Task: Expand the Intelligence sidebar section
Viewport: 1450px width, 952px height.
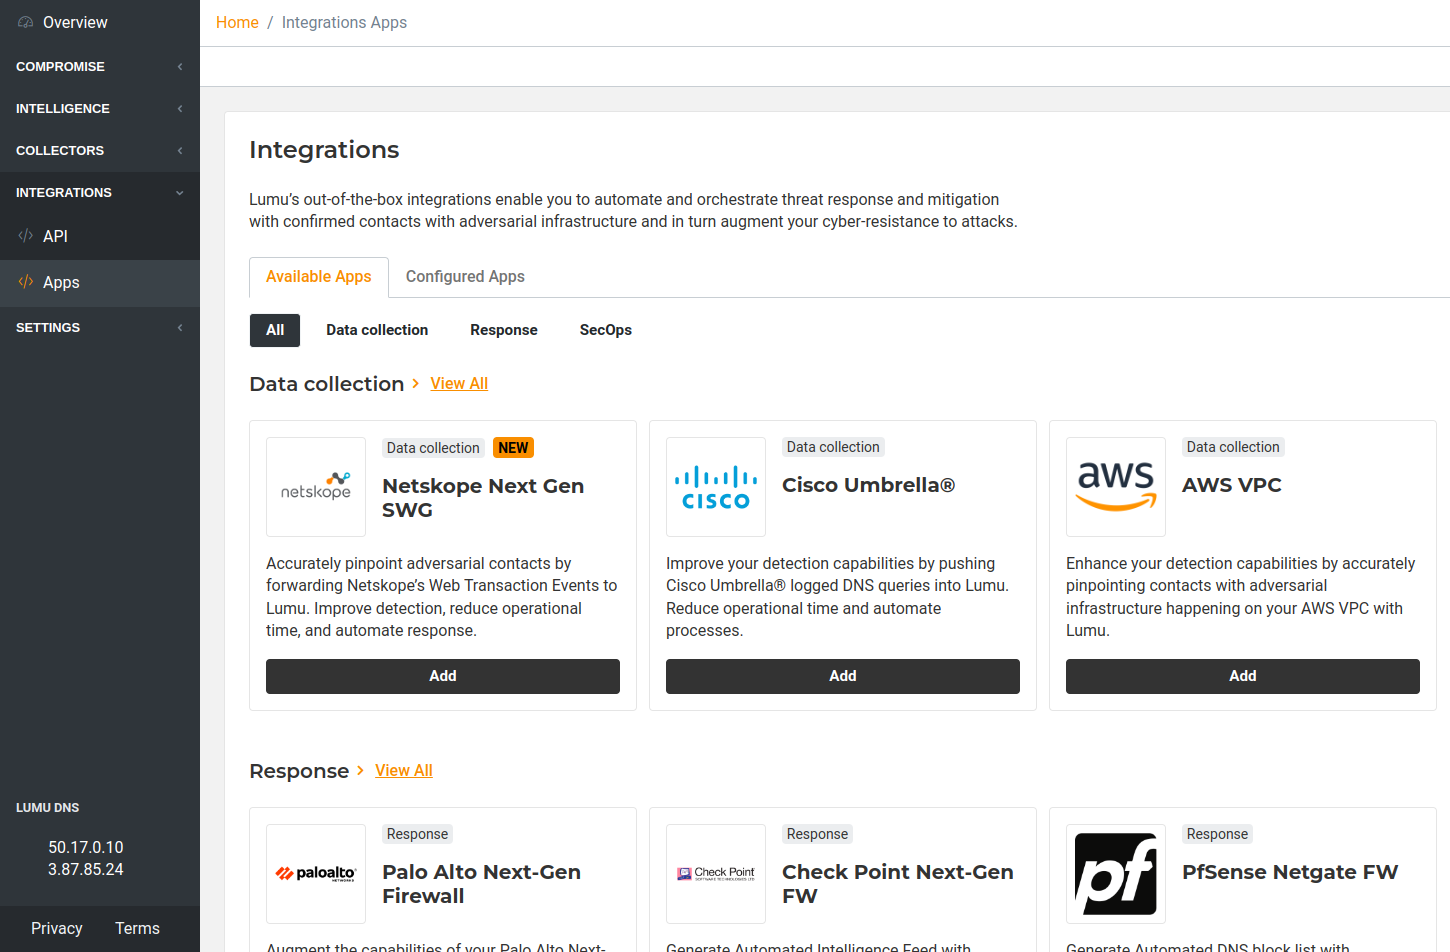Action: [x=99, y=109]
